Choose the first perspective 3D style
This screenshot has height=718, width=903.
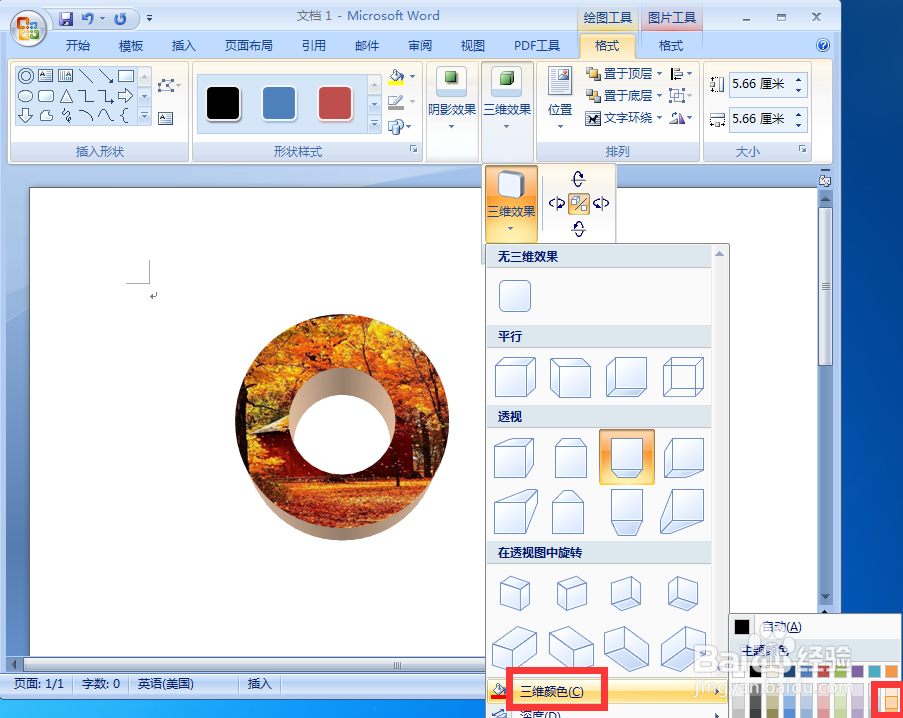pos(514,457)
